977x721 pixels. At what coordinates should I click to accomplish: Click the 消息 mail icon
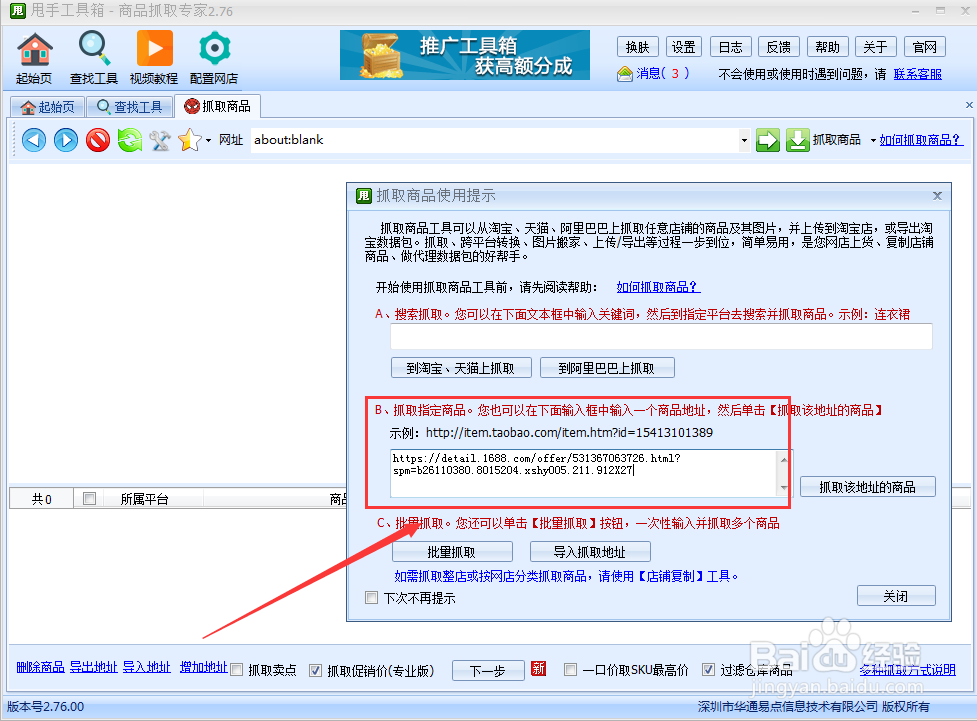click(625, 74)
